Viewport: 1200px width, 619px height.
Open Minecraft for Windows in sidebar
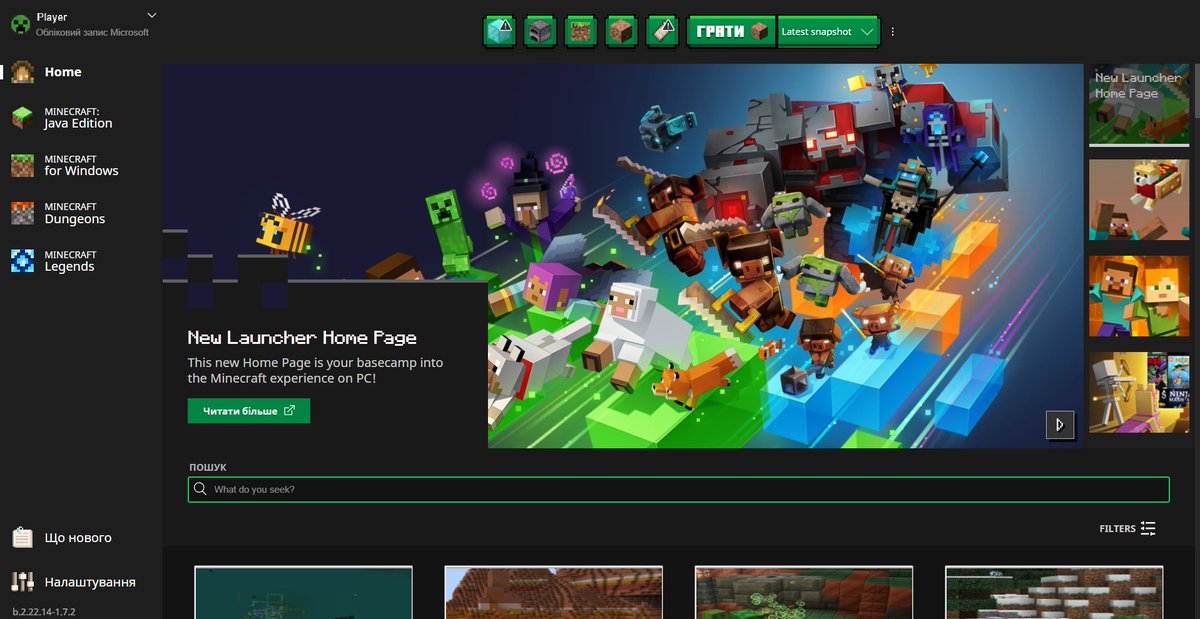click(x=81, y=165)
